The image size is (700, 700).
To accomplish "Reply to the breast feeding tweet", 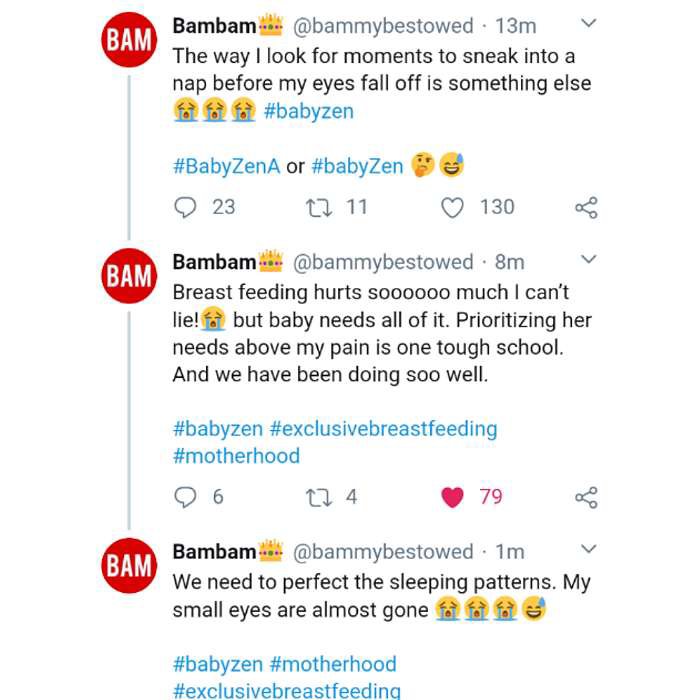I will [186, 497].
